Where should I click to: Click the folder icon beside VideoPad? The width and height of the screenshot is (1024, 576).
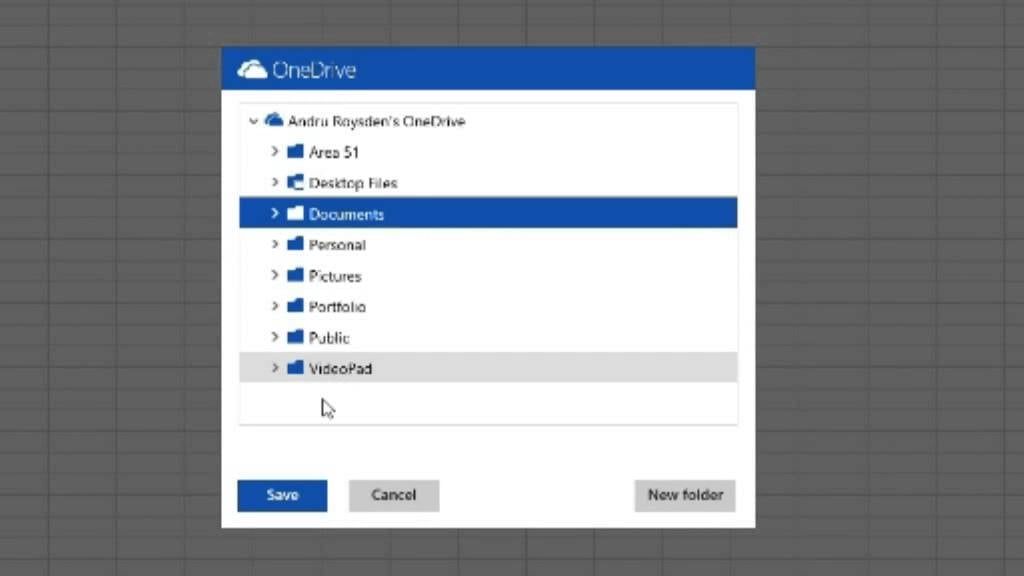[x=295, y=367]
